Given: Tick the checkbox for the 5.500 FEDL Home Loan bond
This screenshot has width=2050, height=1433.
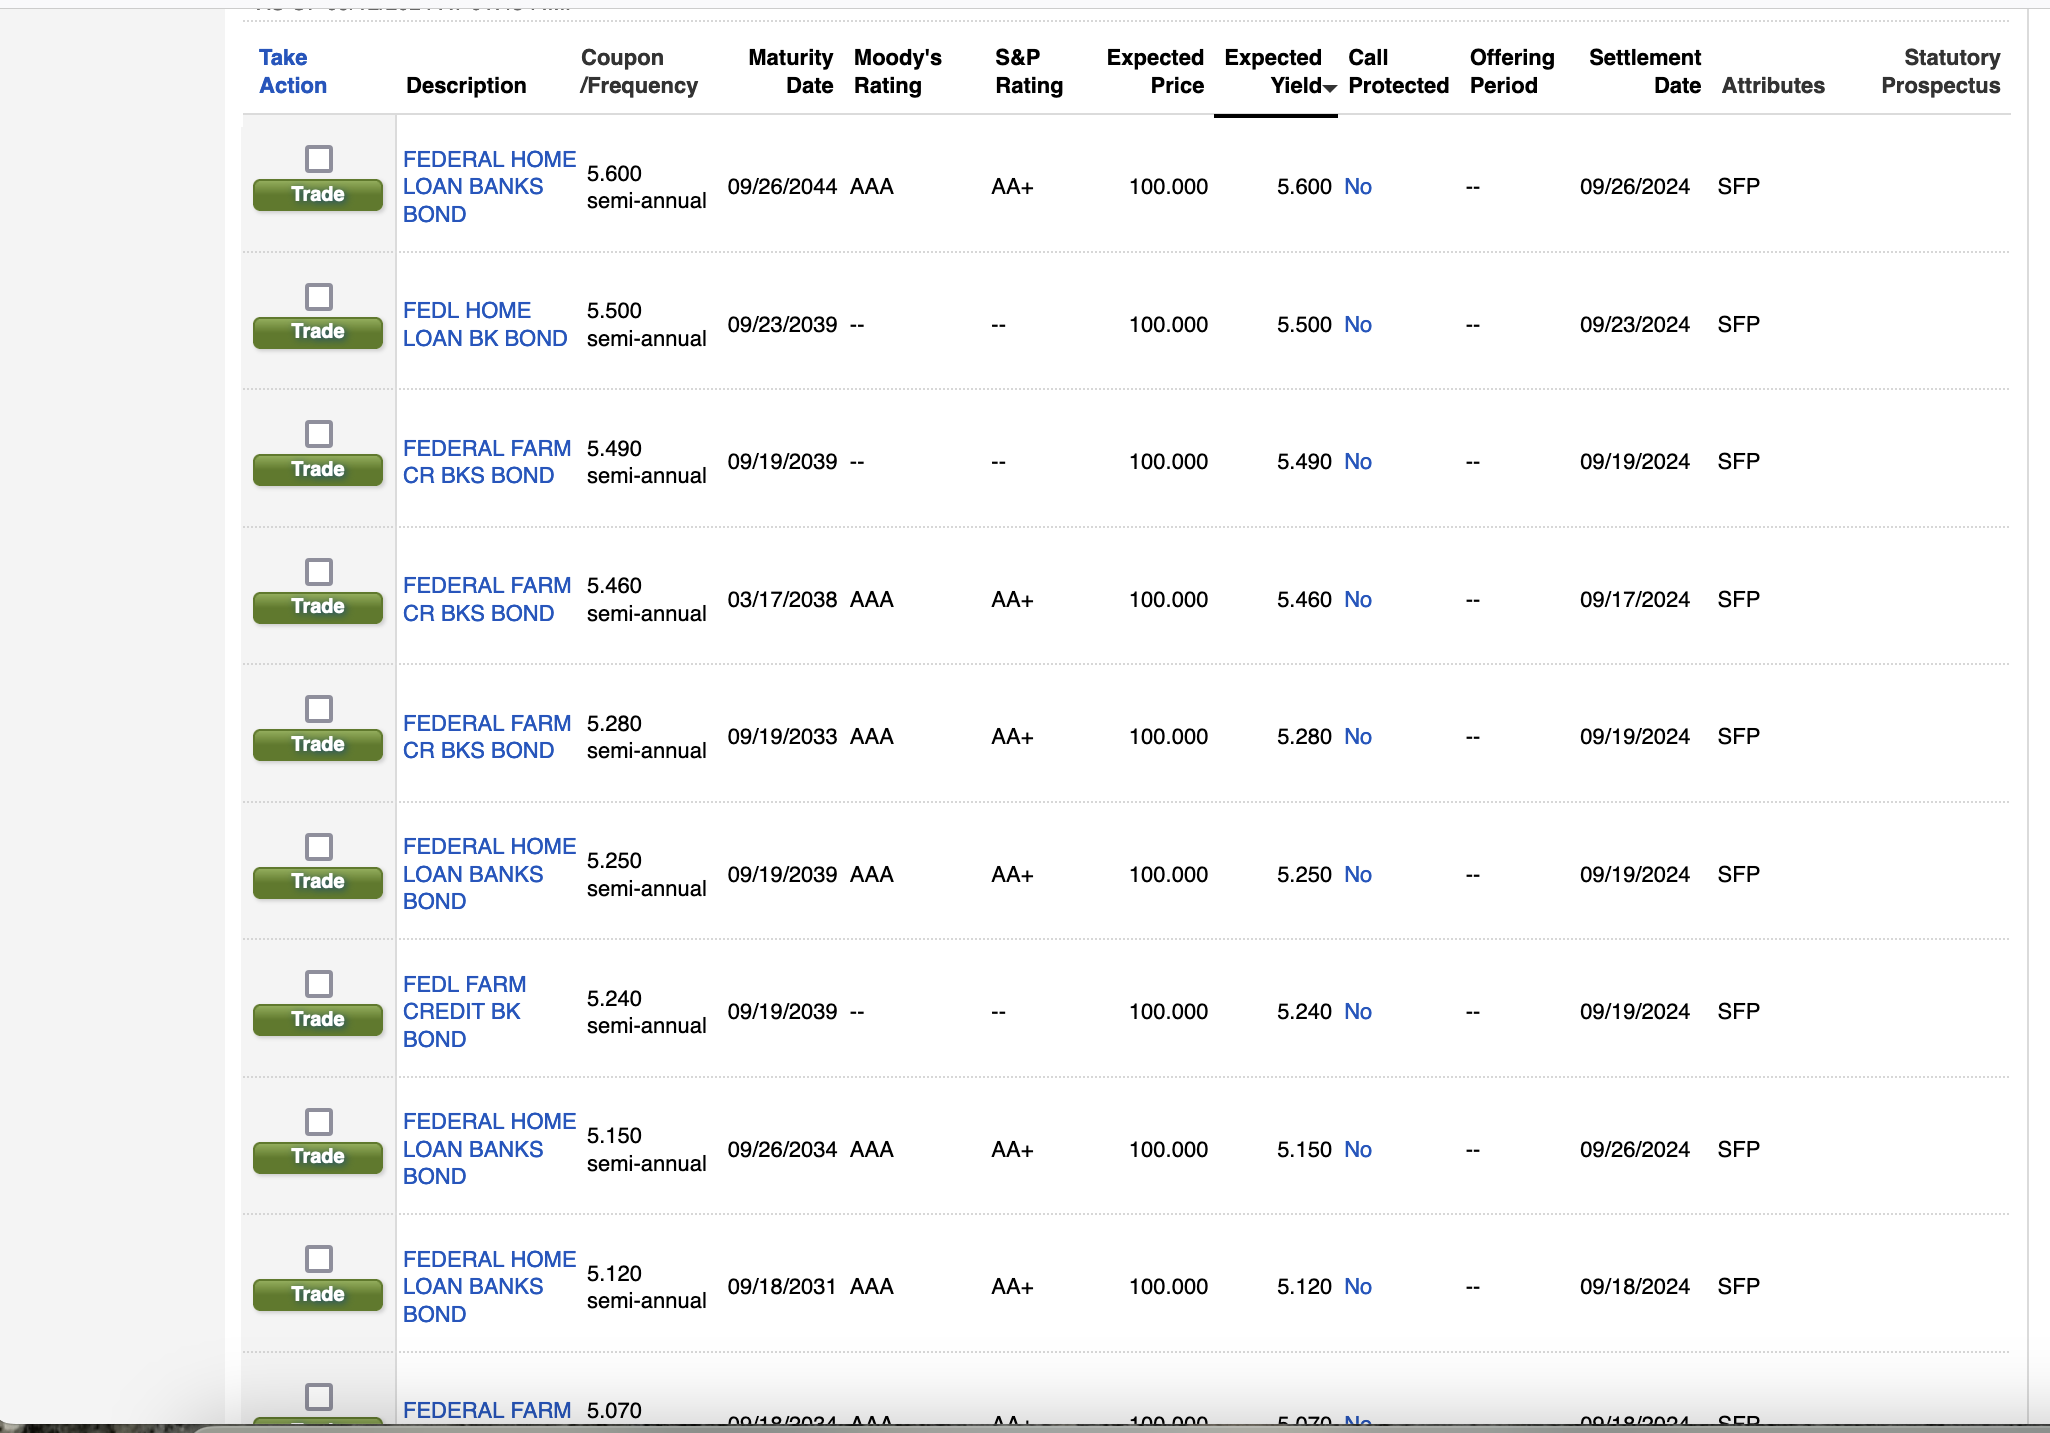Looking at the screenshot, I should click(x=318, y=297).
